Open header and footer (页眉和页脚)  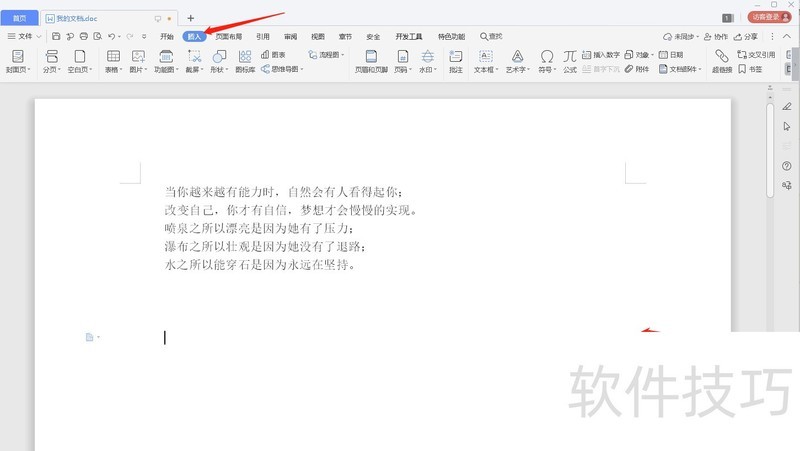point(371,61)
